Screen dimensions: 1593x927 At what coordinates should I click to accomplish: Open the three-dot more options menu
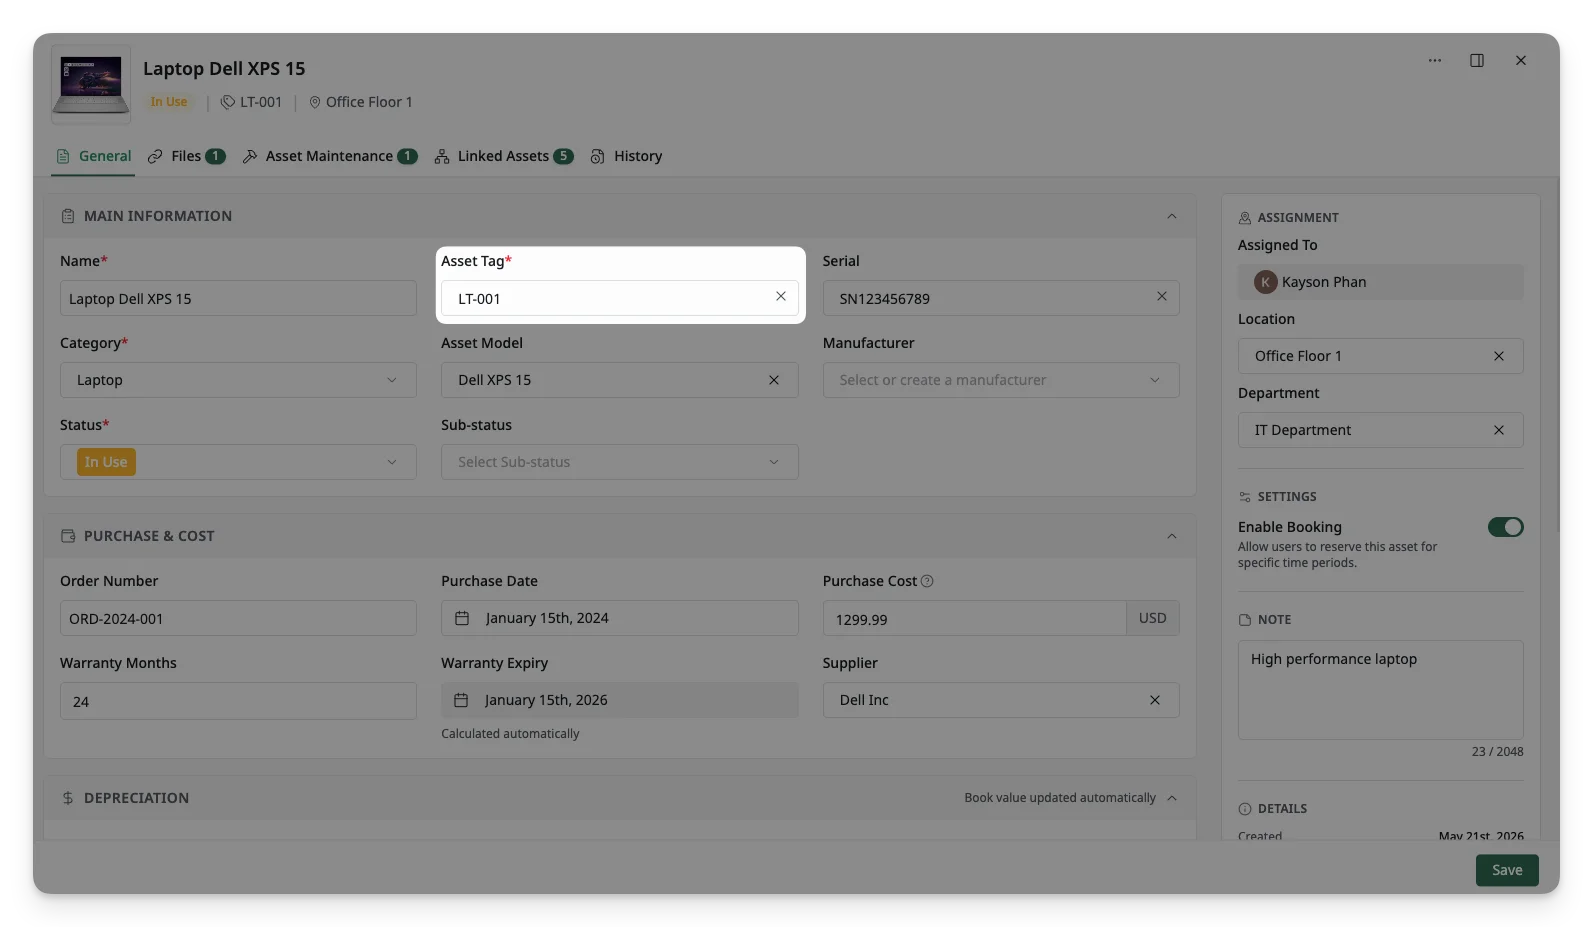pyautogui.click(x=1434, y=61)
